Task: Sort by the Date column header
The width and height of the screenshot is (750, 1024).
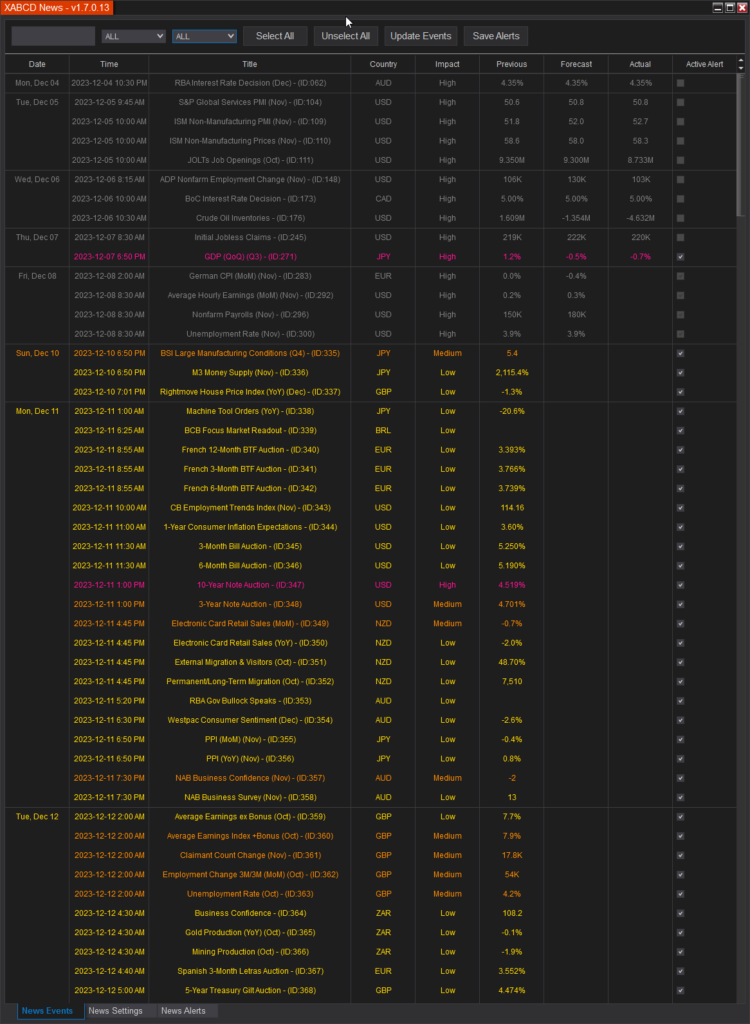Action: tap(37, 64)
